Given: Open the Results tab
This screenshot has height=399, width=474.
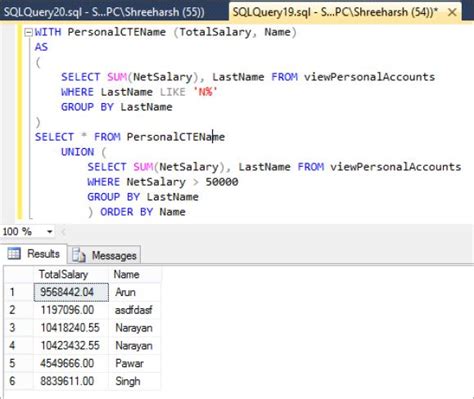Looking at the screenshot, I should point(33,254).
